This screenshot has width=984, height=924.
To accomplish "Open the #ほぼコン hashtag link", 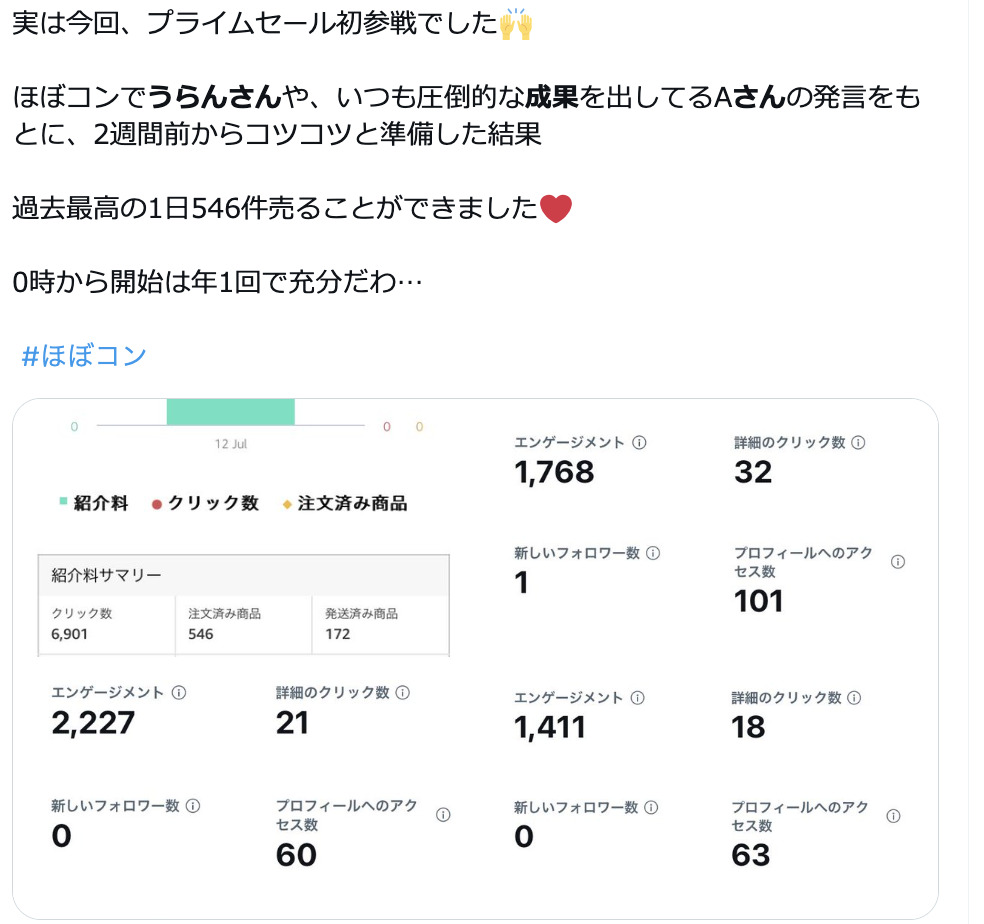I will click(84, 356).
